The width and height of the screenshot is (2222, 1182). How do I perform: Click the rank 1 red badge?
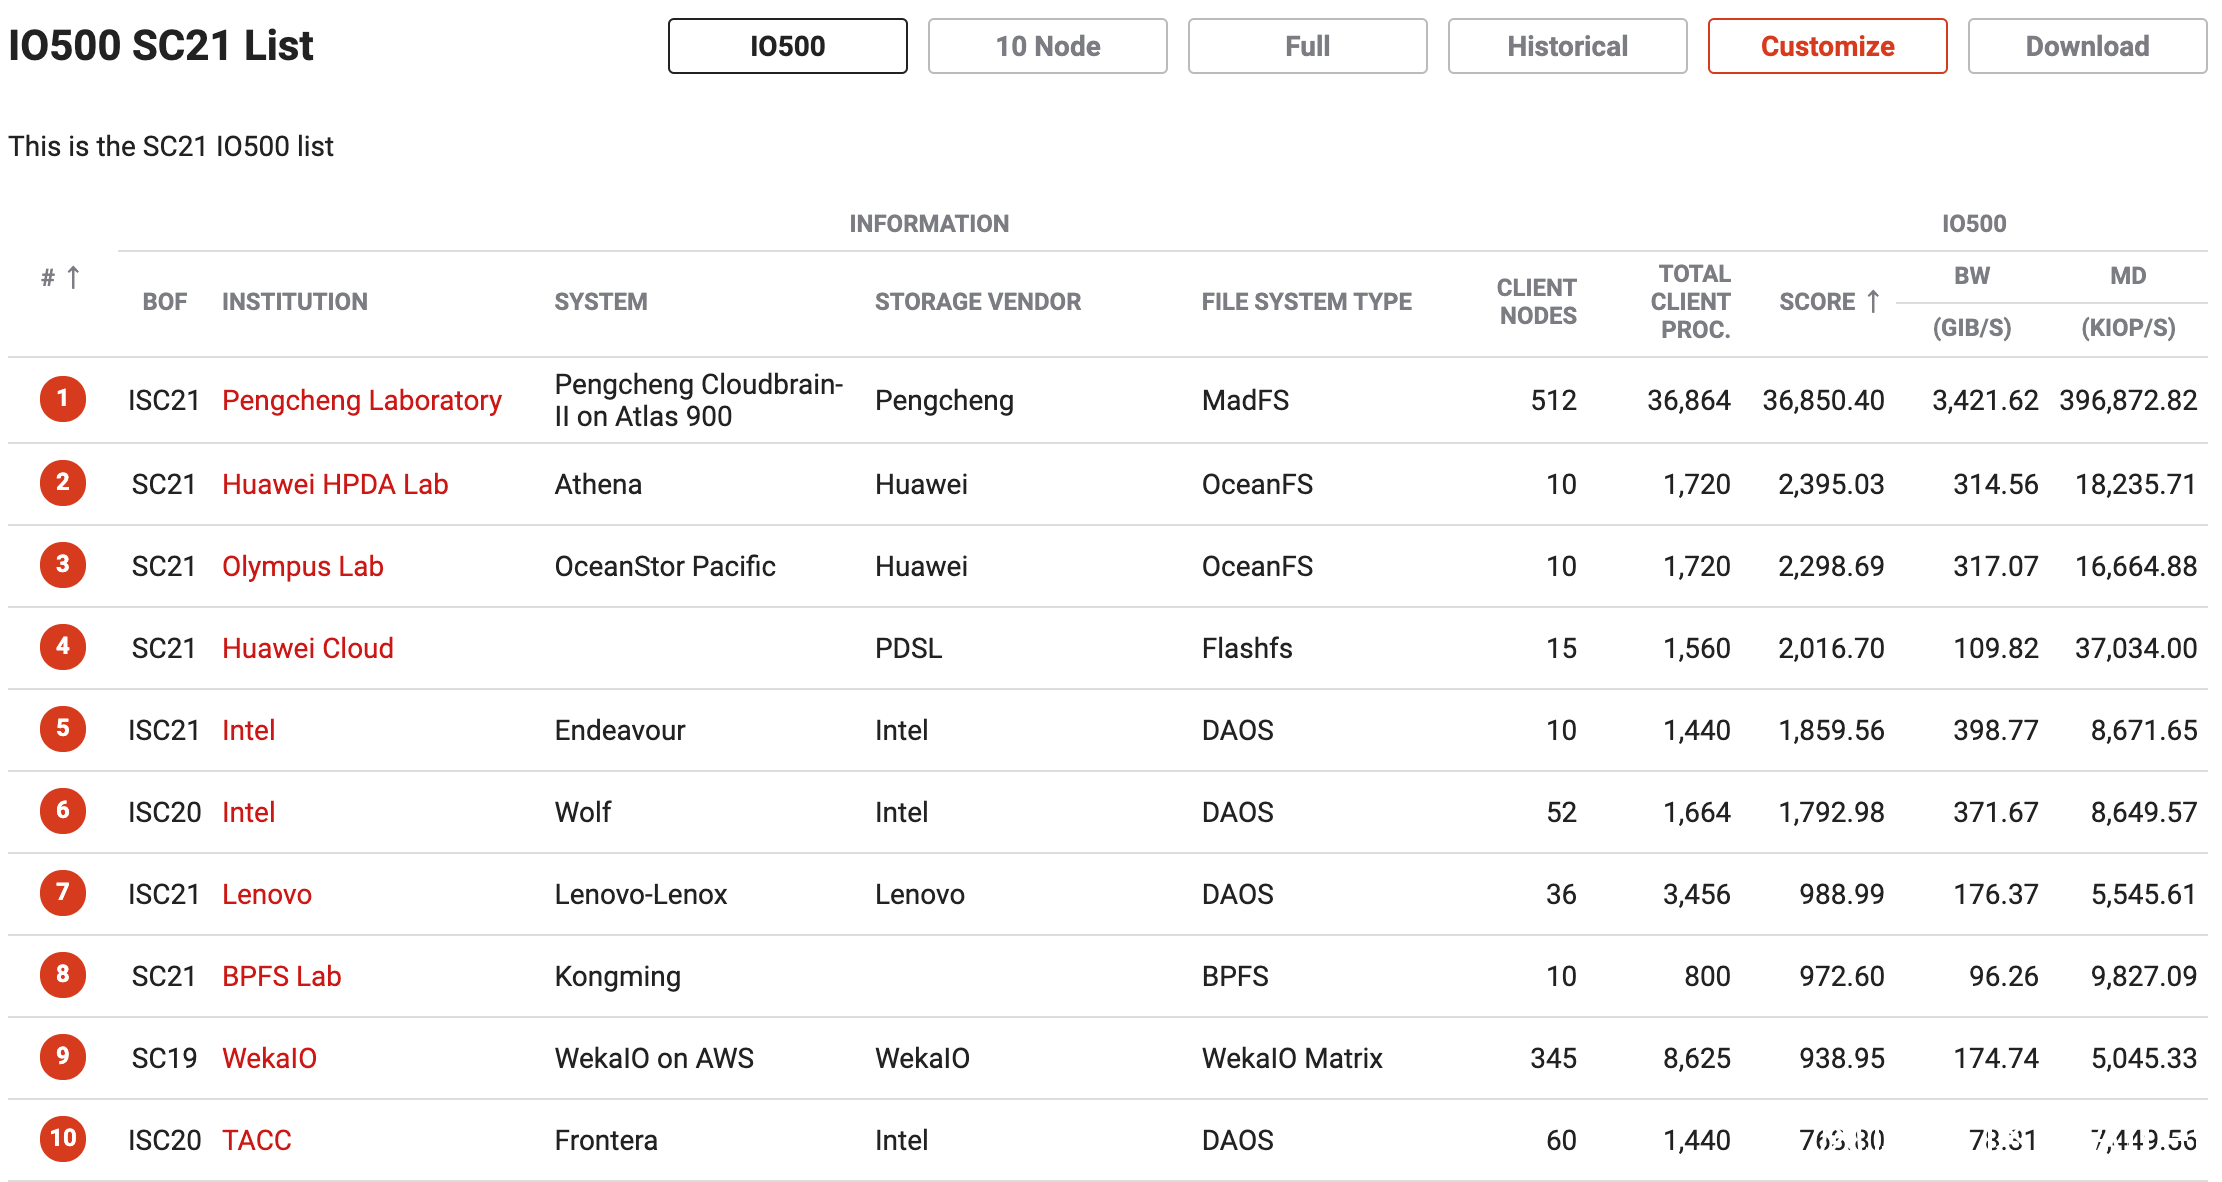pos(63,399)
